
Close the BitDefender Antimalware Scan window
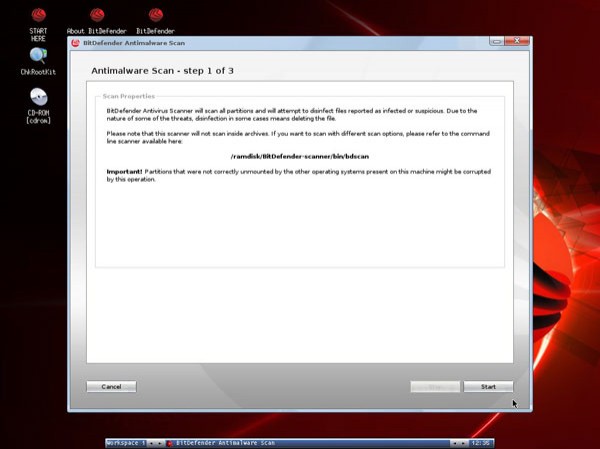coord(517,41)
